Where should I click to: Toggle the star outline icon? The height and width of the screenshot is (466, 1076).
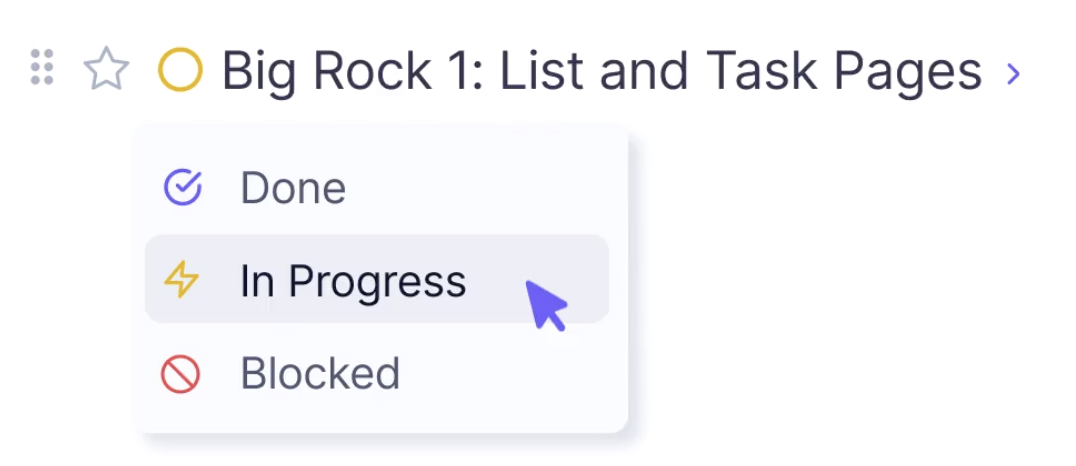[106, 69]
